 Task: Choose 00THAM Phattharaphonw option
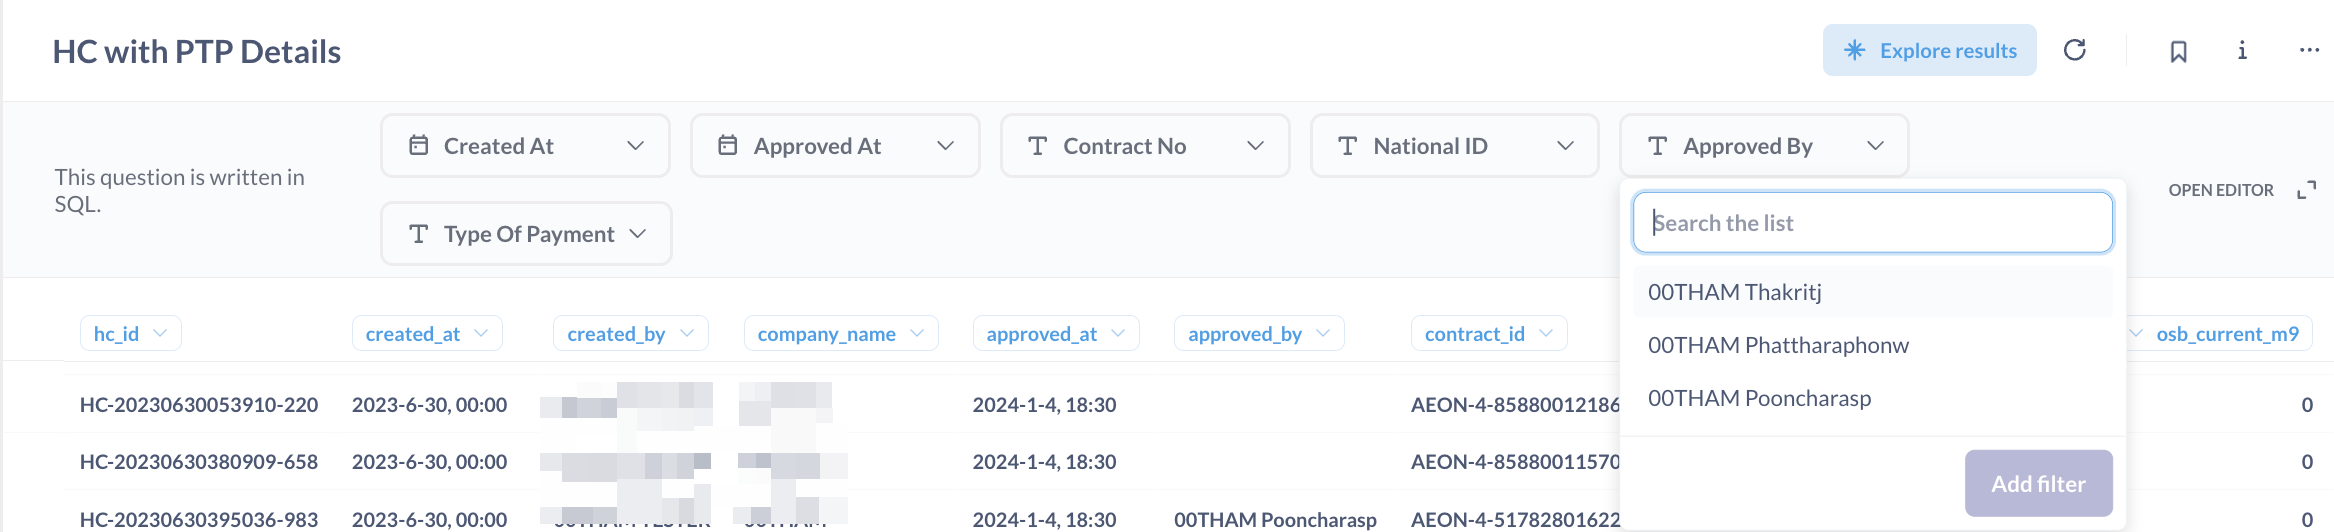[1778, 345]
